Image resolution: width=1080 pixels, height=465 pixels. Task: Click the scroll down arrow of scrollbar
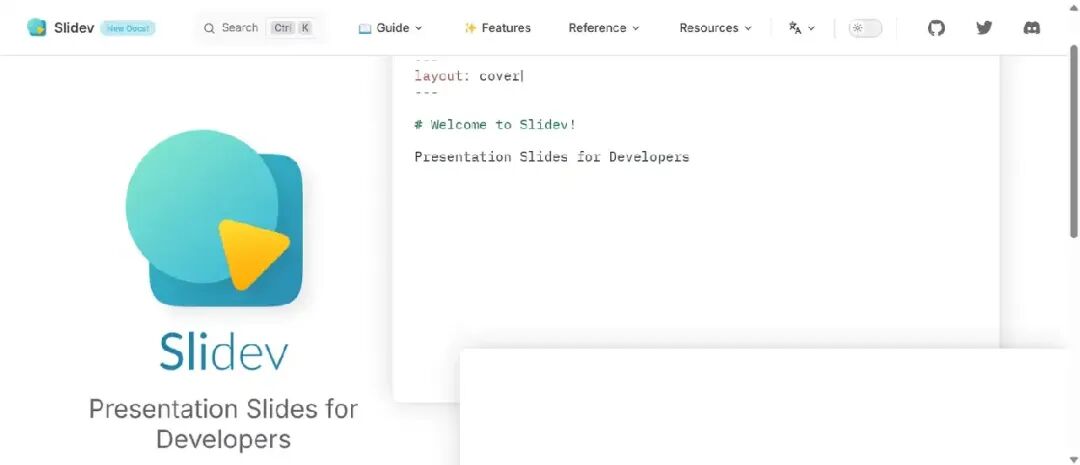click(1074, 459)
